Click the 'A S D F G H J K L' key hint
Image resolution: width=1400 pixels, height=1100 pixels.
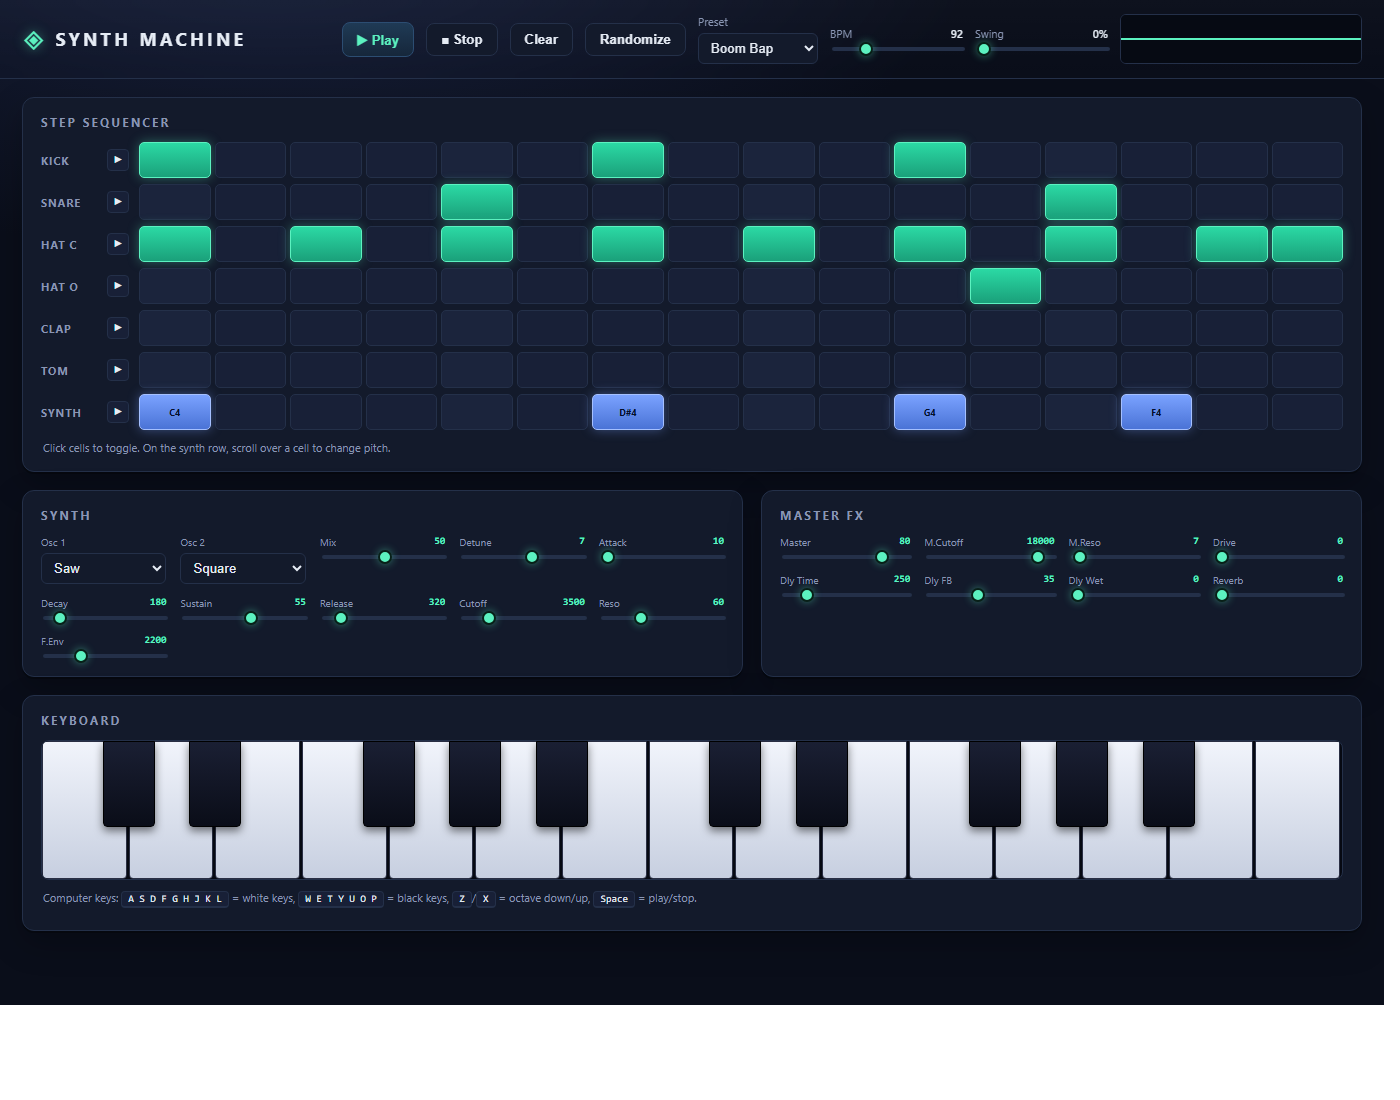click(175, 899)
